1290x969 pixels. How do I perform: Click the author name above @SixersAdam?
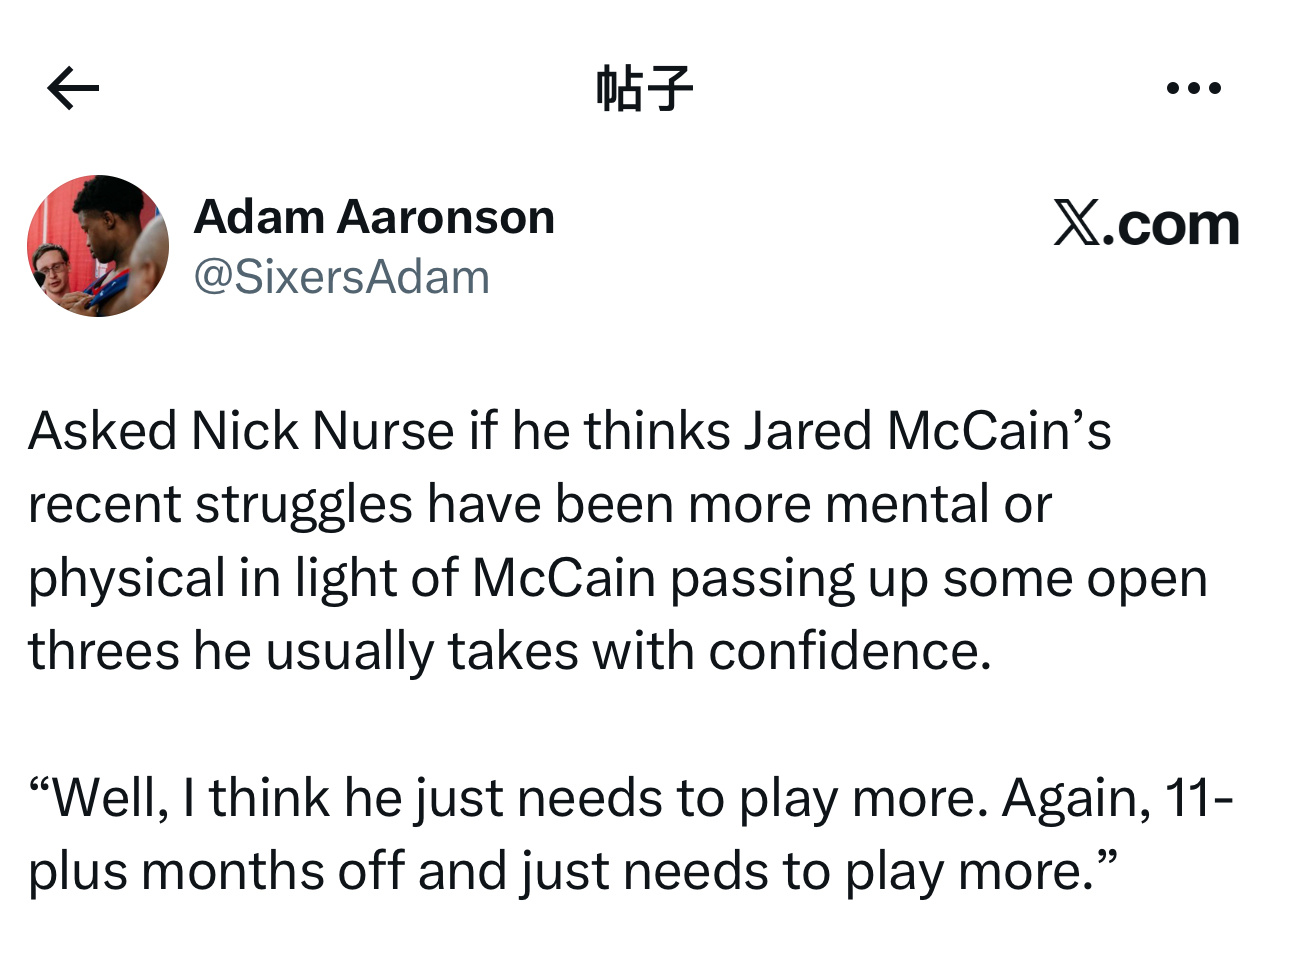click(377, 216)
